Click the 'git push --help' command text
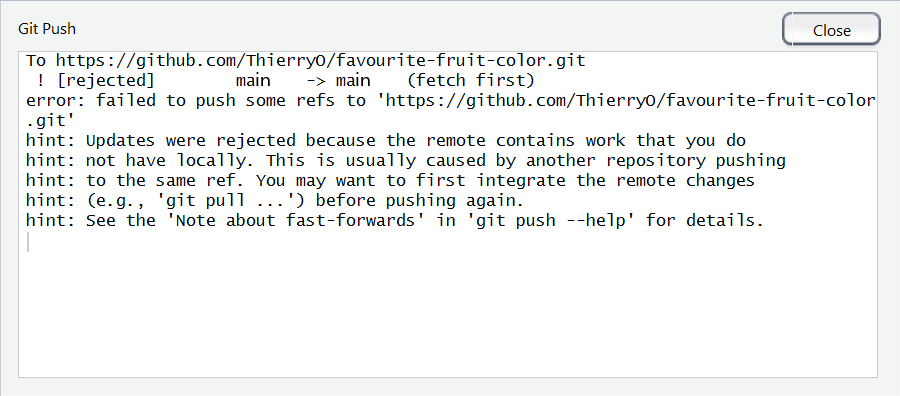 [556, 221]
